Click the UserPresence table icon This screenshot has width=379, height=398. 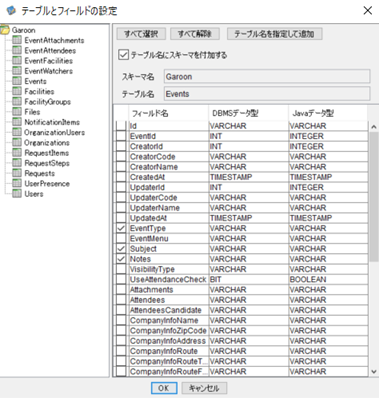click(17, 184)
